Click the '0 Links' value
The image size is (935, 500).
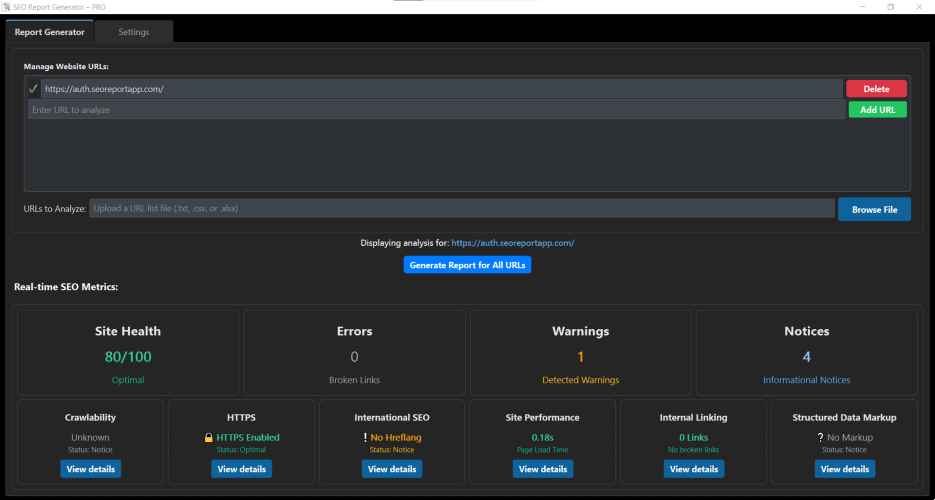tap(693, 437)
